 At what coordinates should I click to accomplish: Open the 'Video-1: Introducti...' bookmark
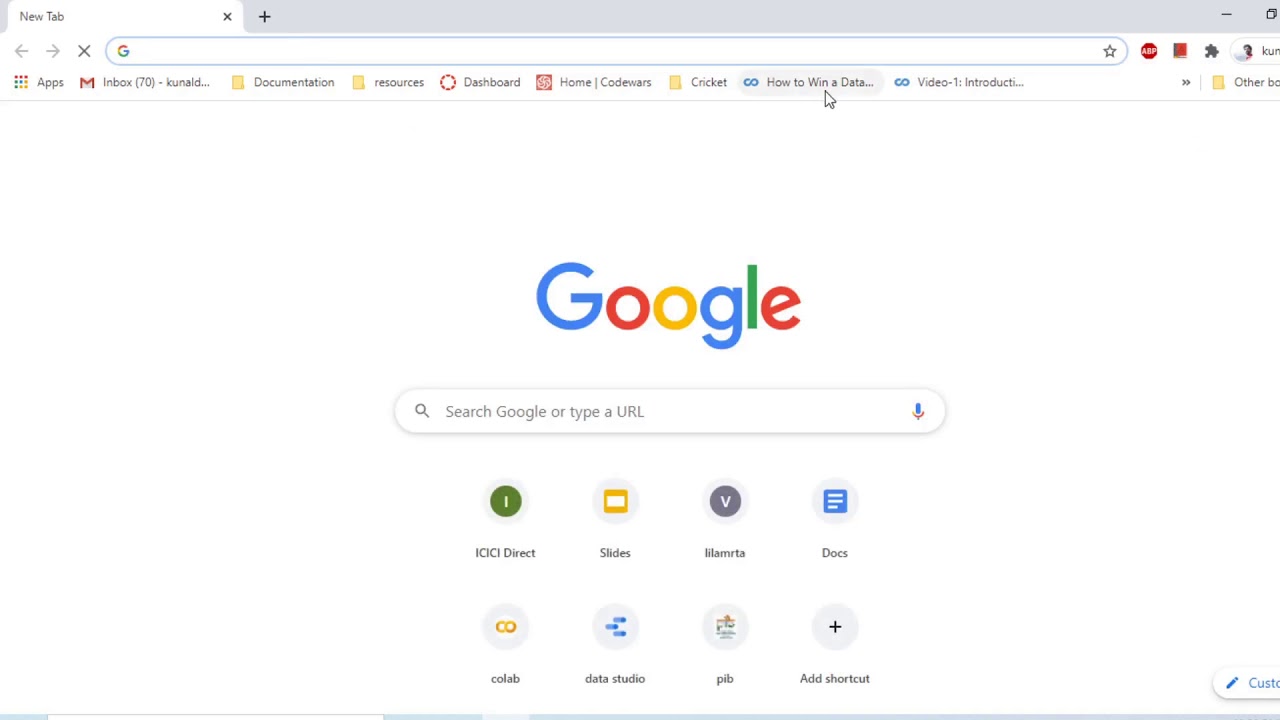click(959, 82)
